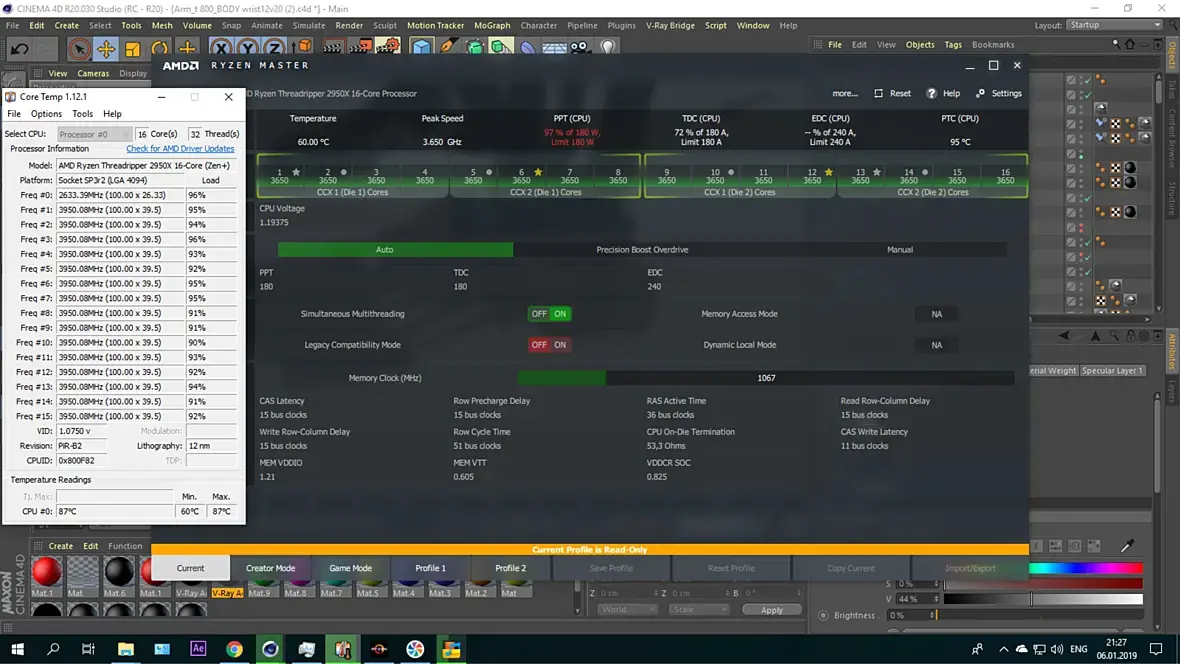Click Ryzen Master taskbar icon
The height and width of the screenshot is (664, 1180).
point(379,649)
